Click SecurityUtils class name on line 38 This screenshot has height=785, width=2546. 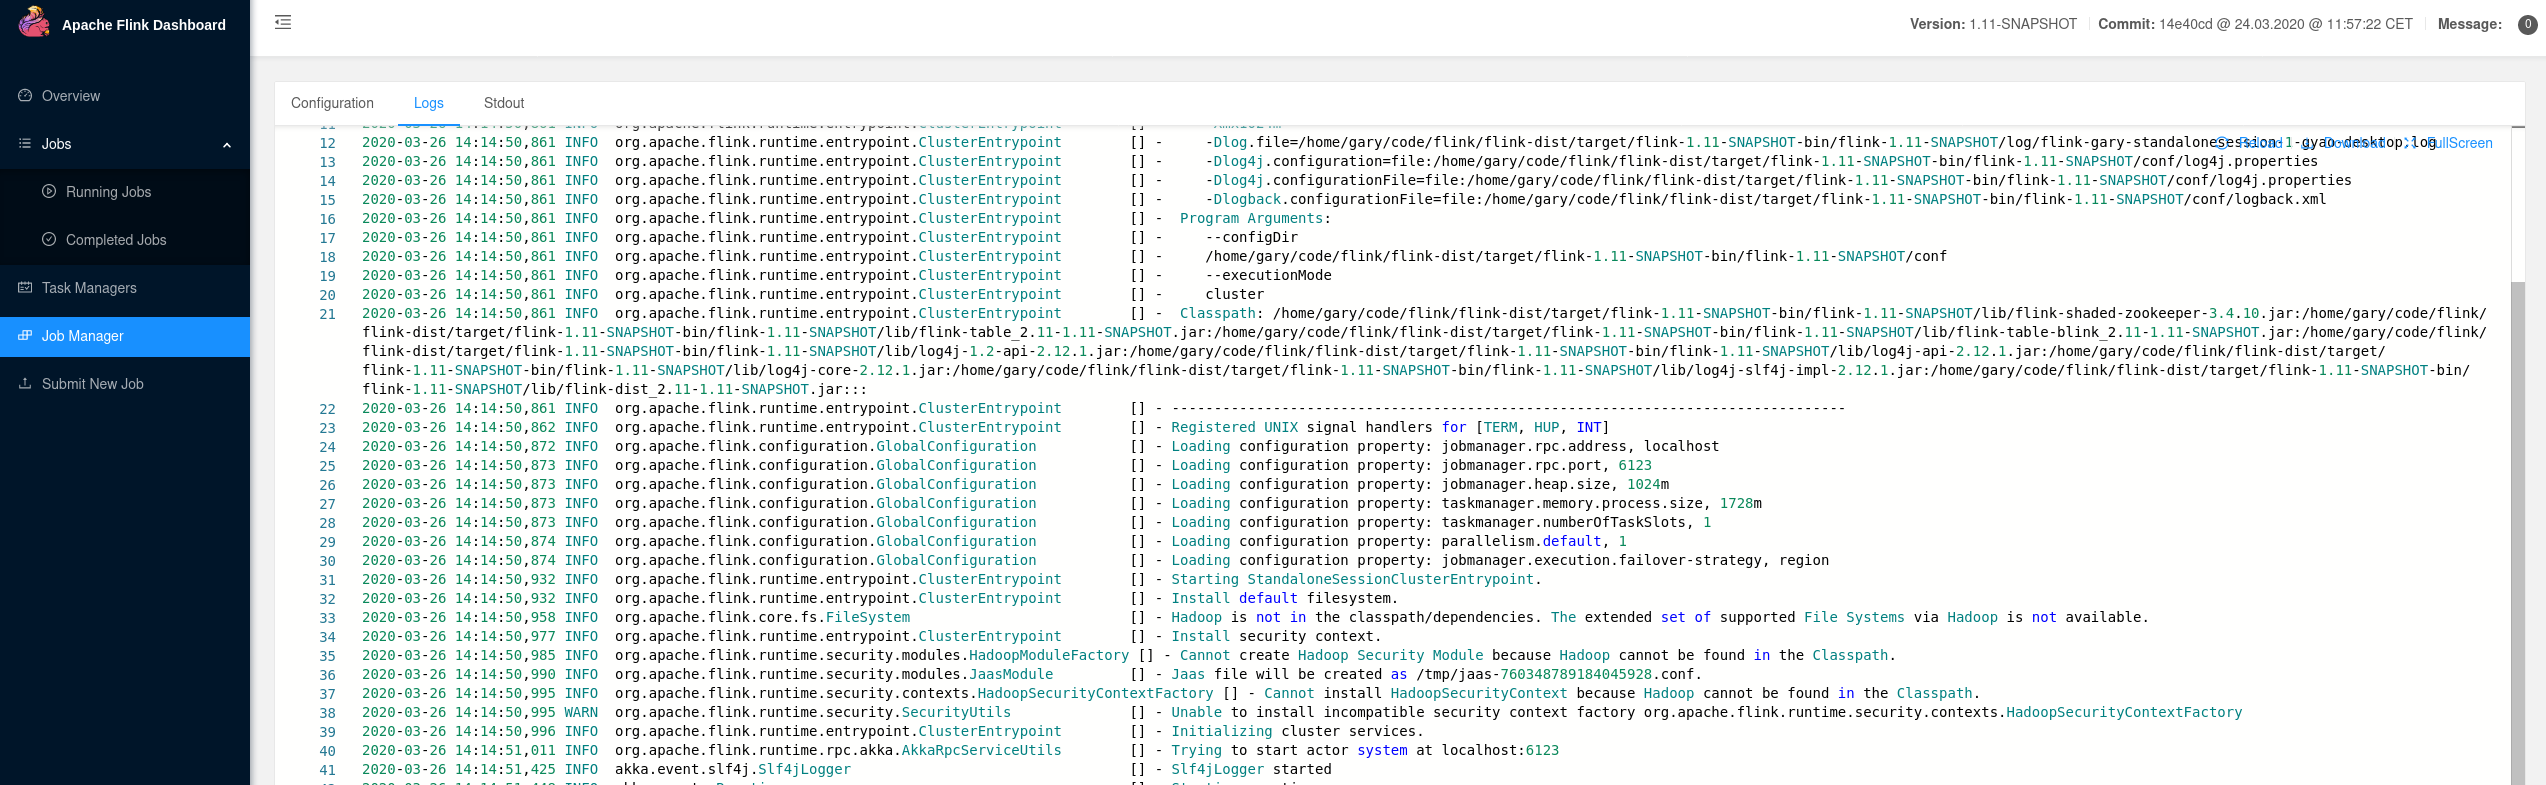(956, 712)
